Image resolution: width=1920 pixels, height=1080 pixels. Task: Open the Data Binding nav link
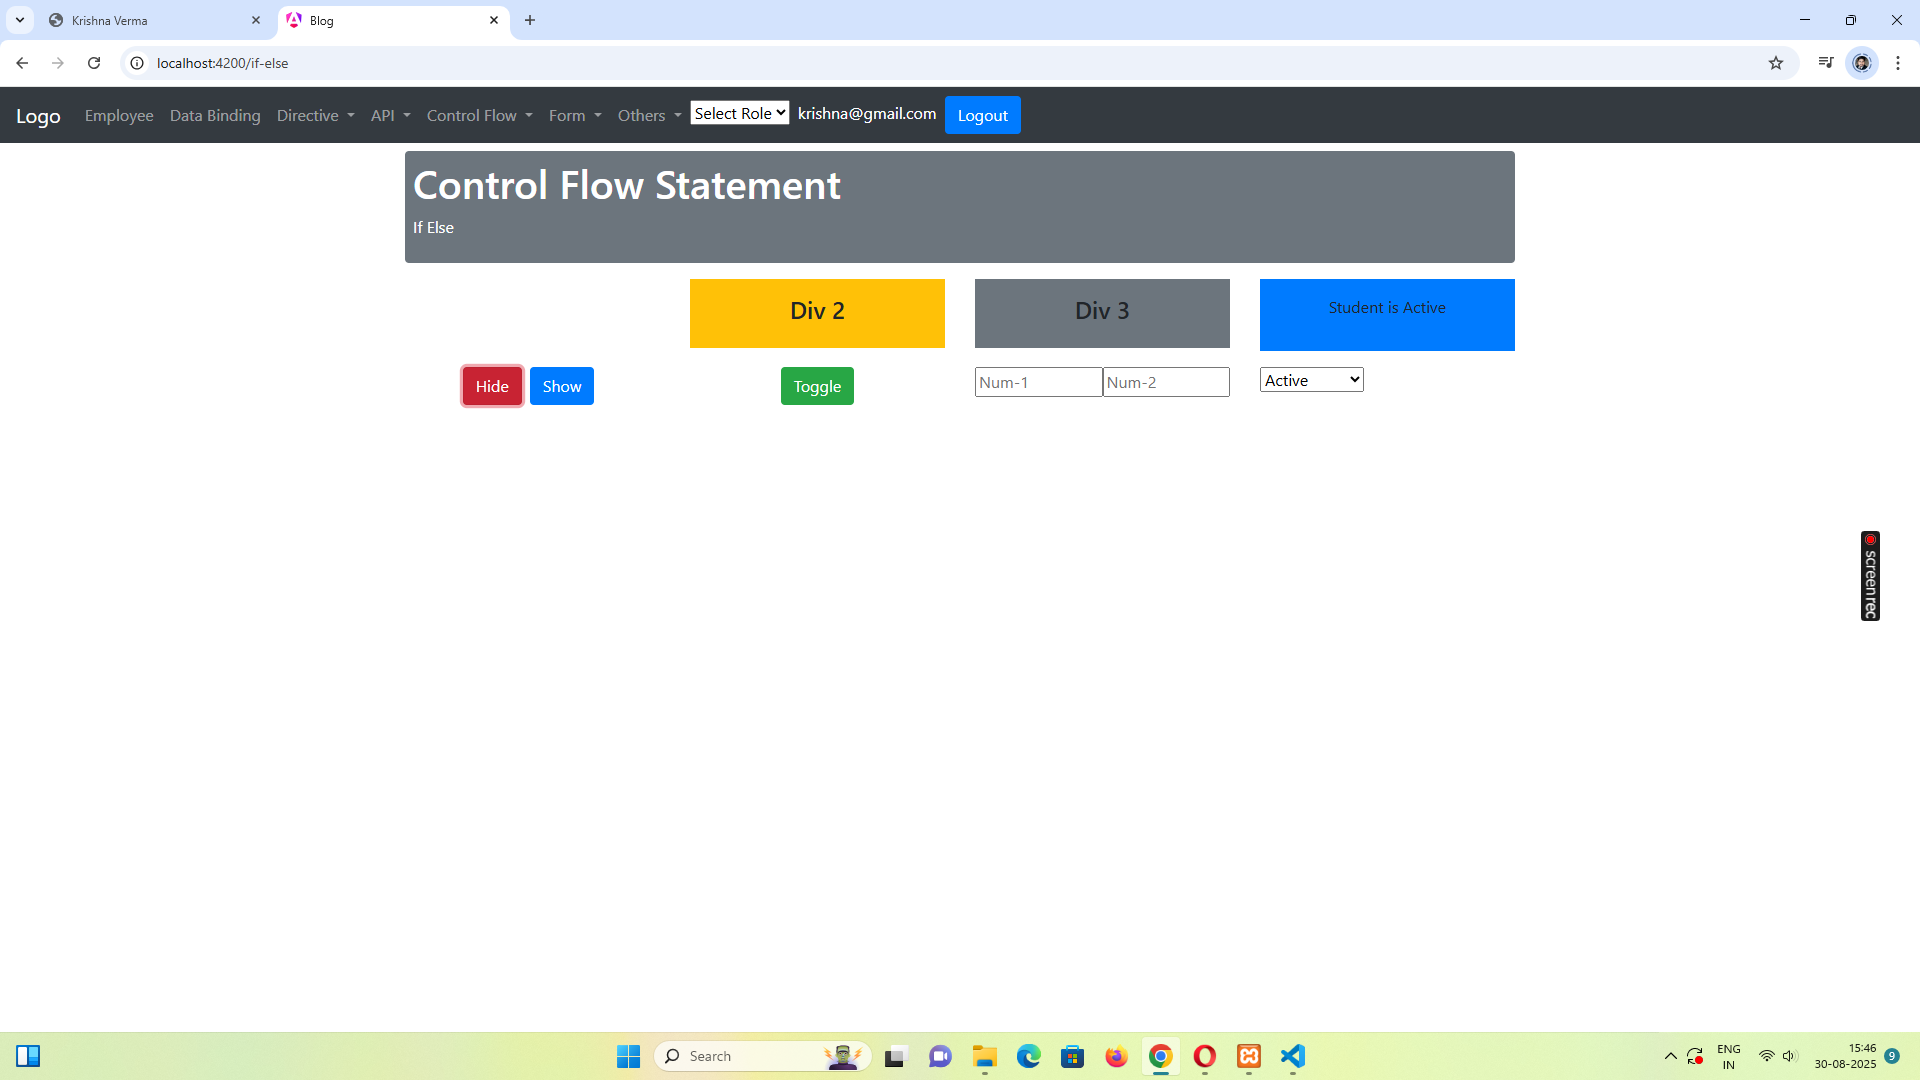click(x=215, y=116)
